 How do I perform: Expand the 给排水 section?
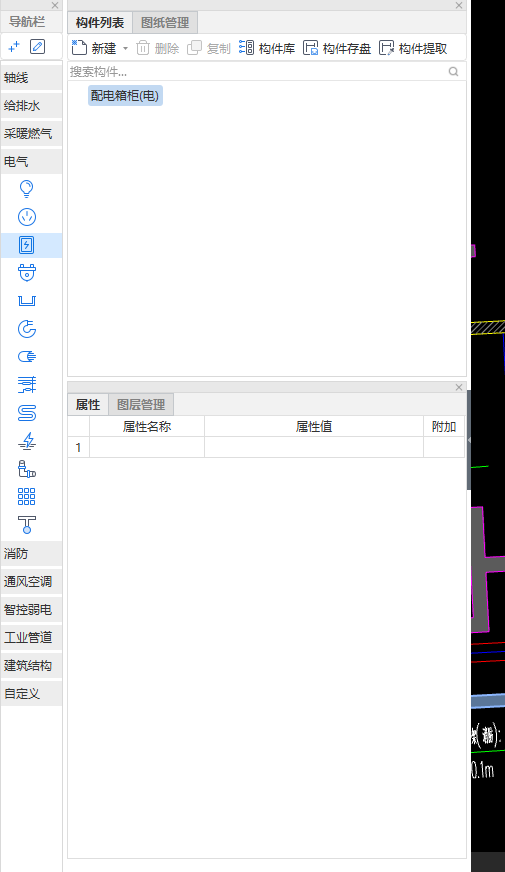tap(31, 106)
